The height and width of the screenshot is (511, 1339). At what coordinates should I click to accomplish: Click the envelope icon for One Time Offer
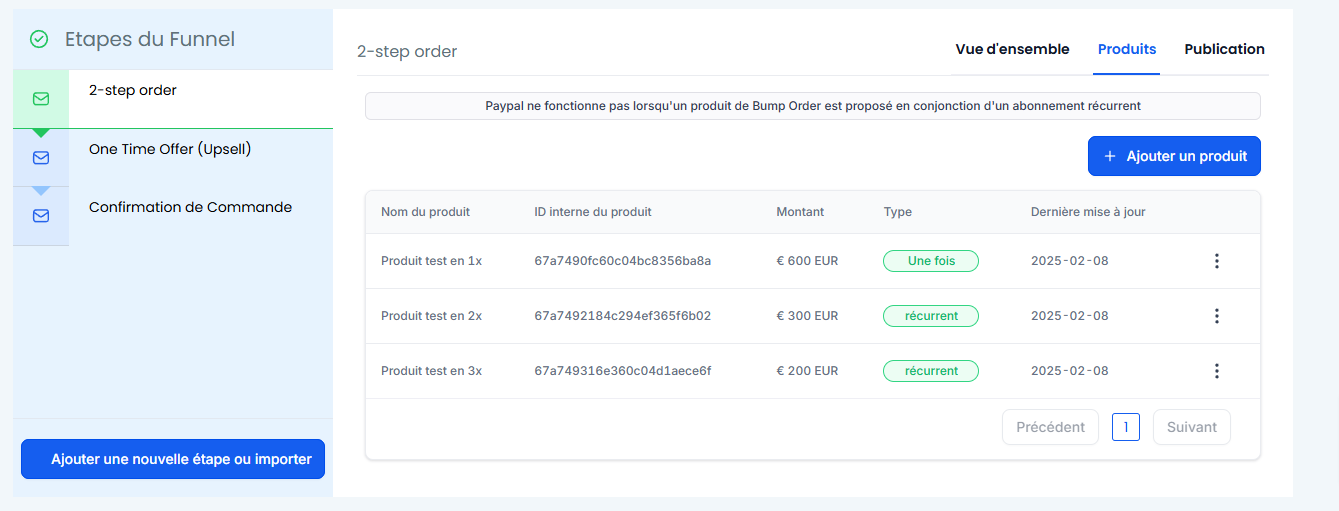[x=41, y=158]
